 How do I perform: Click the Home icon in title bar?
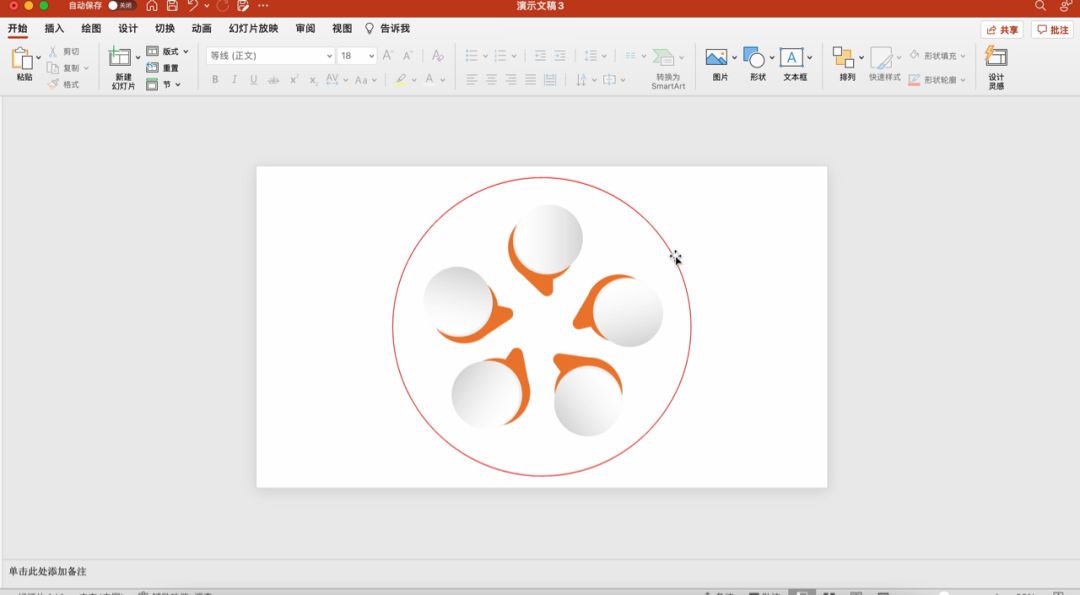[x=152, y=6]
